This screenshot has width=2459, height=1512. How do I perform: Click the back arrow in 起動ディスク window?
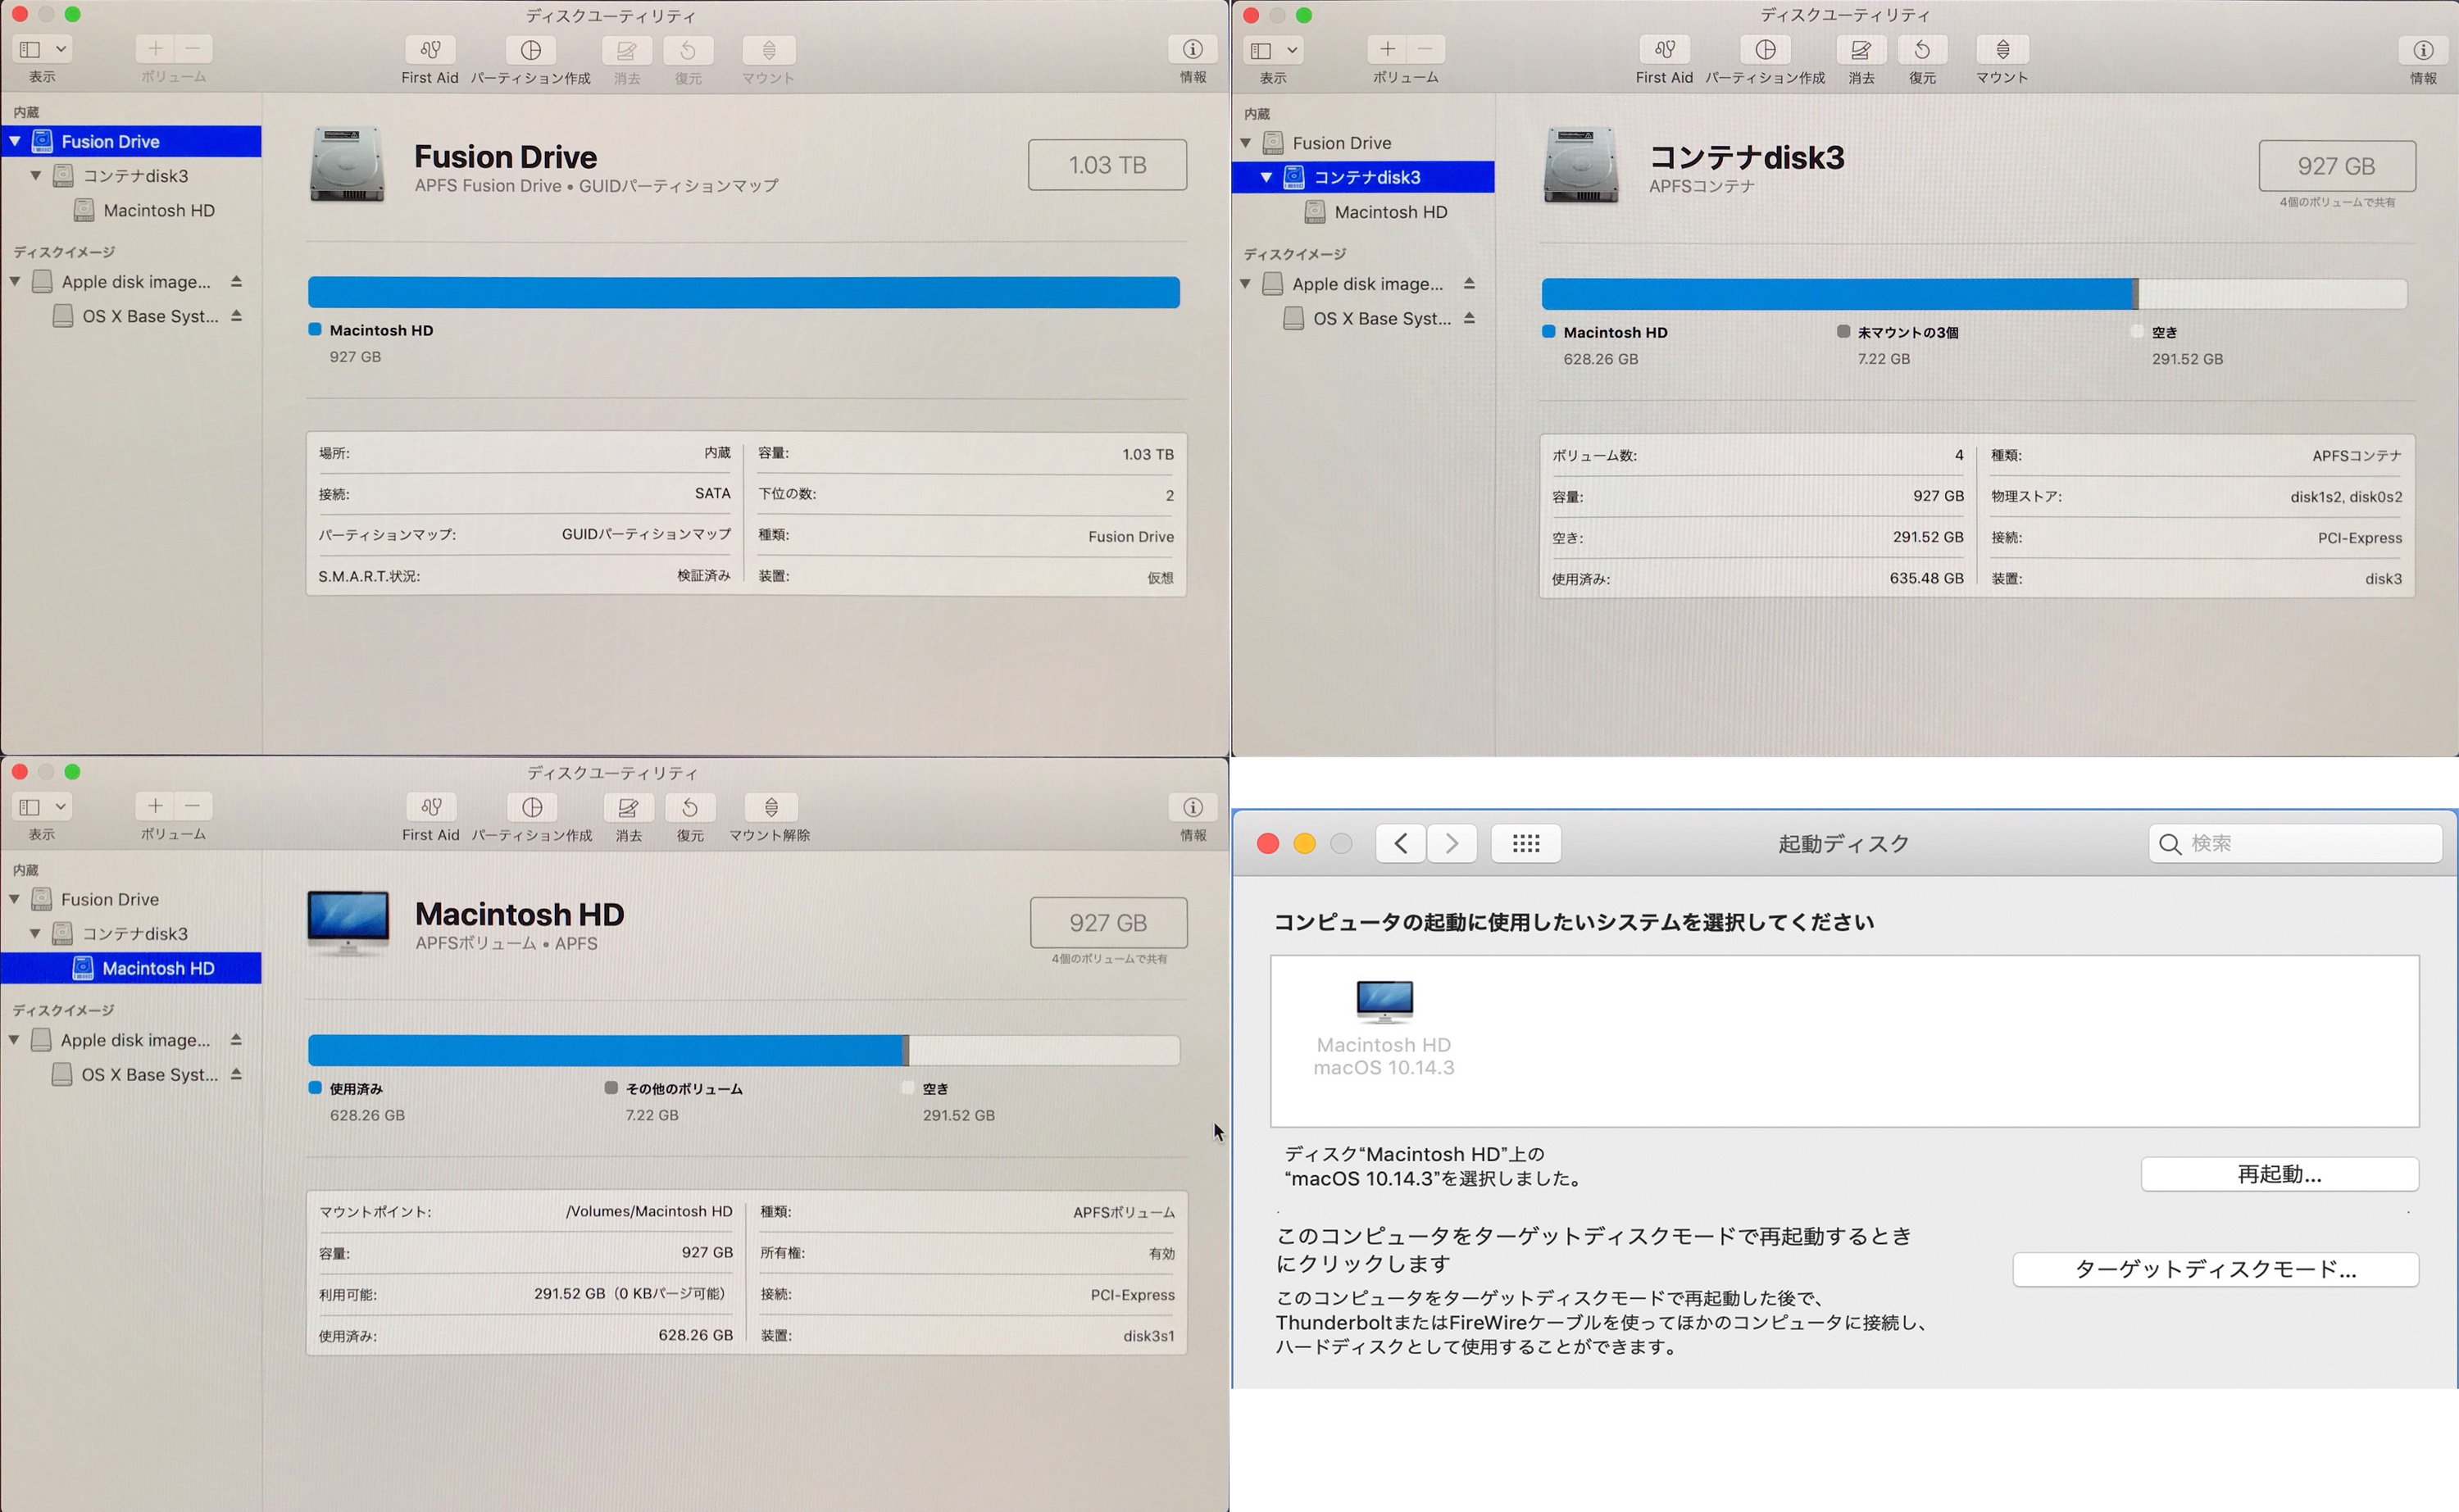coord(1400,843)
